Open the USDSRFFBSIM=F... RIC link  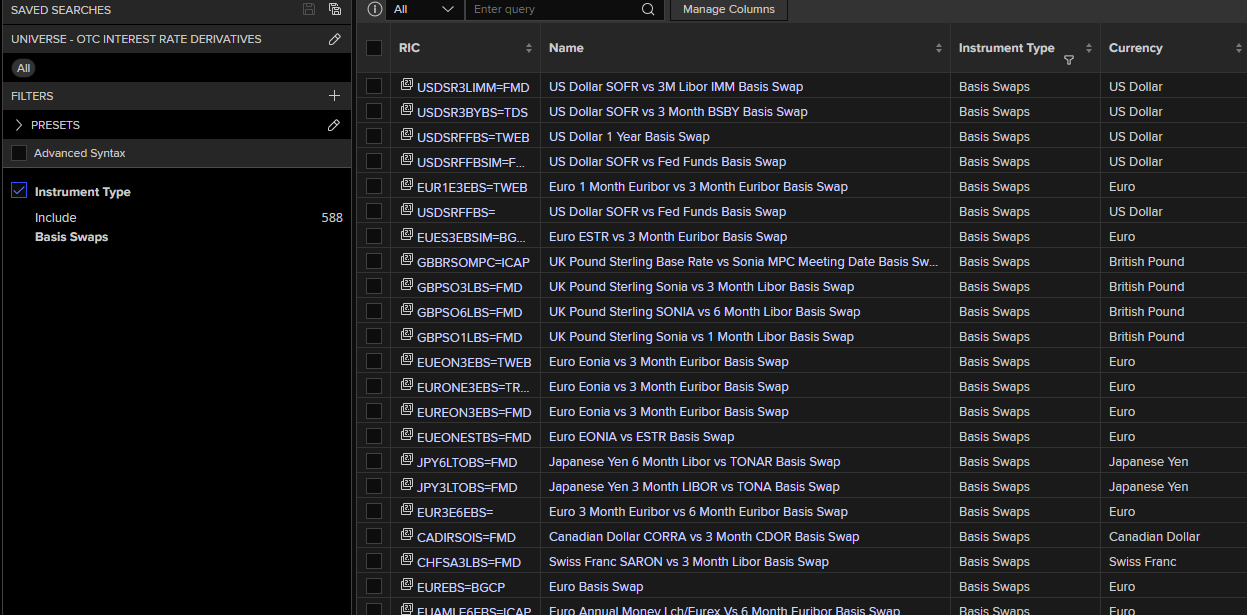(x=471, y=162)
